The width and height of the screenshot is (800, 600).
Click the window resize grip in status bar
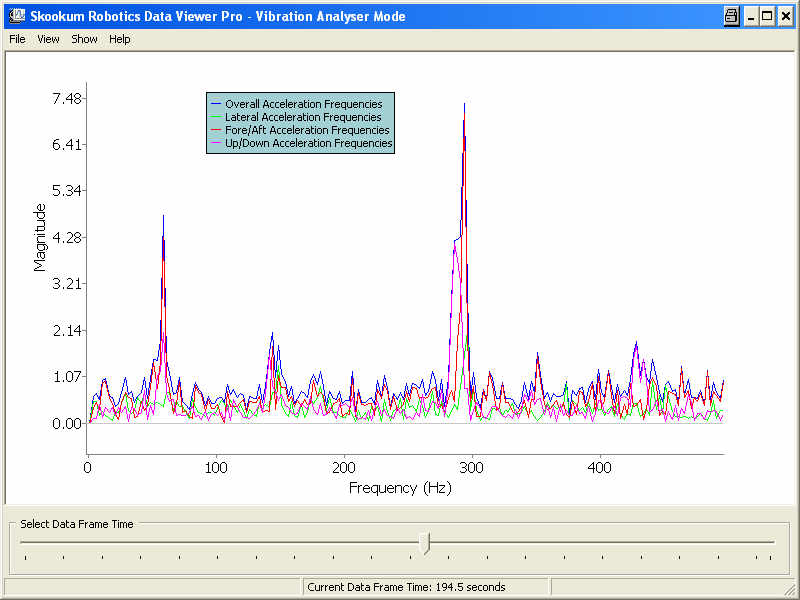[790, 589]
